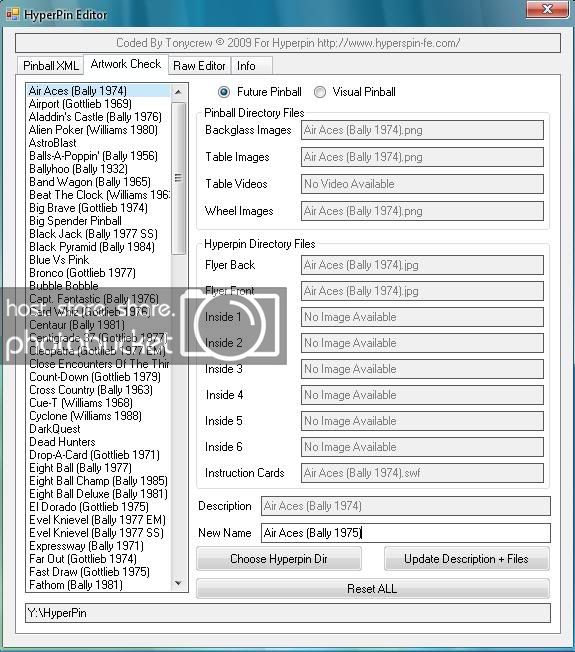
Task: Select Black Pyramid (Bally 1984)
Action: [x=99, y=247]
